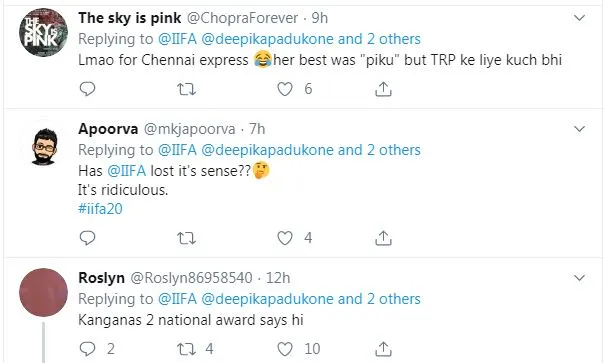Viewport: 607px width, 363px height.
Task: Share Roslyn's tweet
Action: [x=383, y=349]
